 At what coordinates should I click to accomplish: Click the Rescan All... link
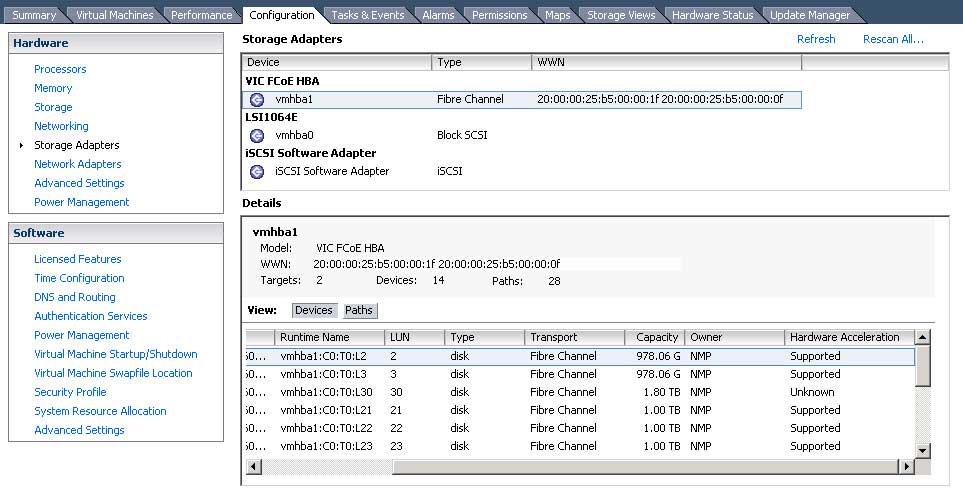[893, 39]
